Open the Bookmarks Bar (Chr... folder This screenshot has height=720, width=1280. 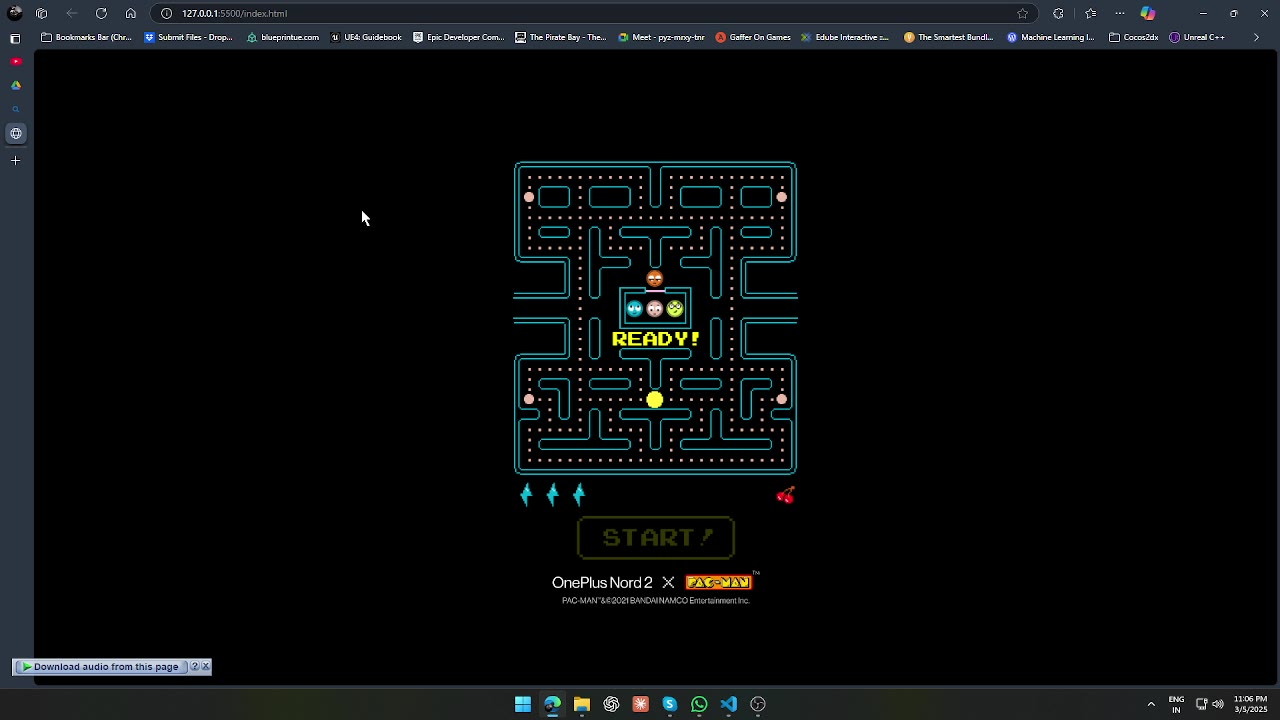[86, 37]
